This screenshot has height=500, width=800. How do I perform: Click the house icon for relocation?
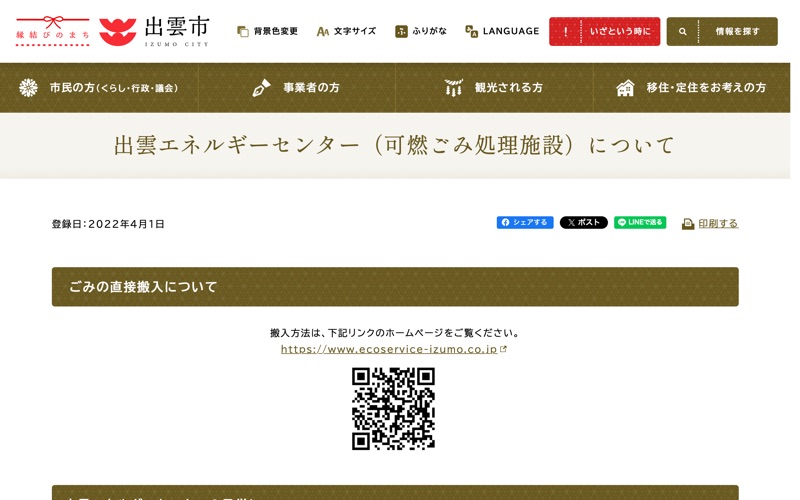click(x=625, y=88)
